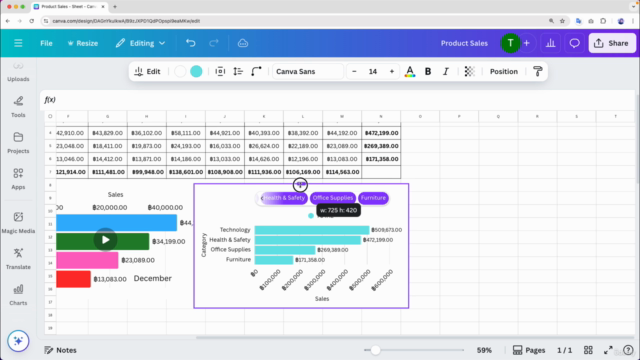Add a collaborator with plus icon
Viewport: 640px width, 360px height.
[527, 43]
